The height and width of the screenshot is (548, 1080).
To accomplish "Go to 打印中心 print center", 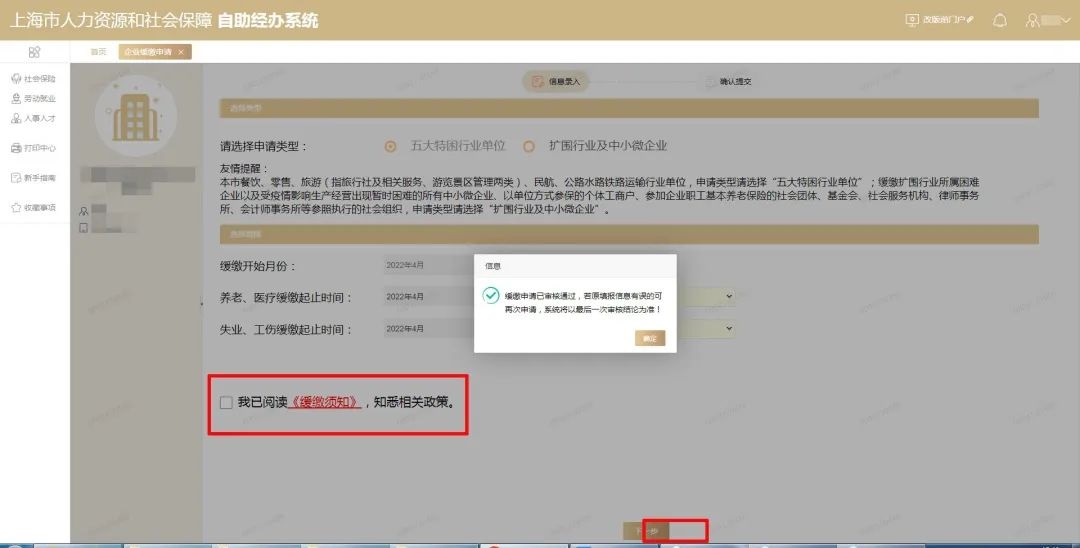I will coord(34,148).
